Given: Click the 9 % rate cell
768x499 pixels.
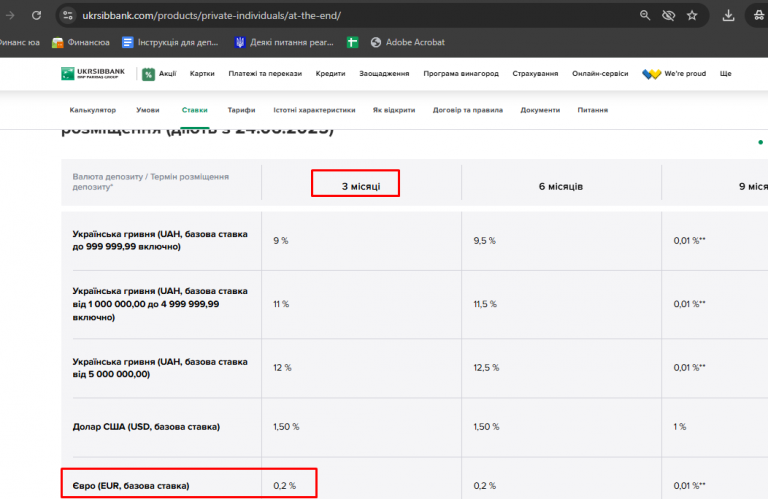Looking at the screenshot, I should click(281, 241).
